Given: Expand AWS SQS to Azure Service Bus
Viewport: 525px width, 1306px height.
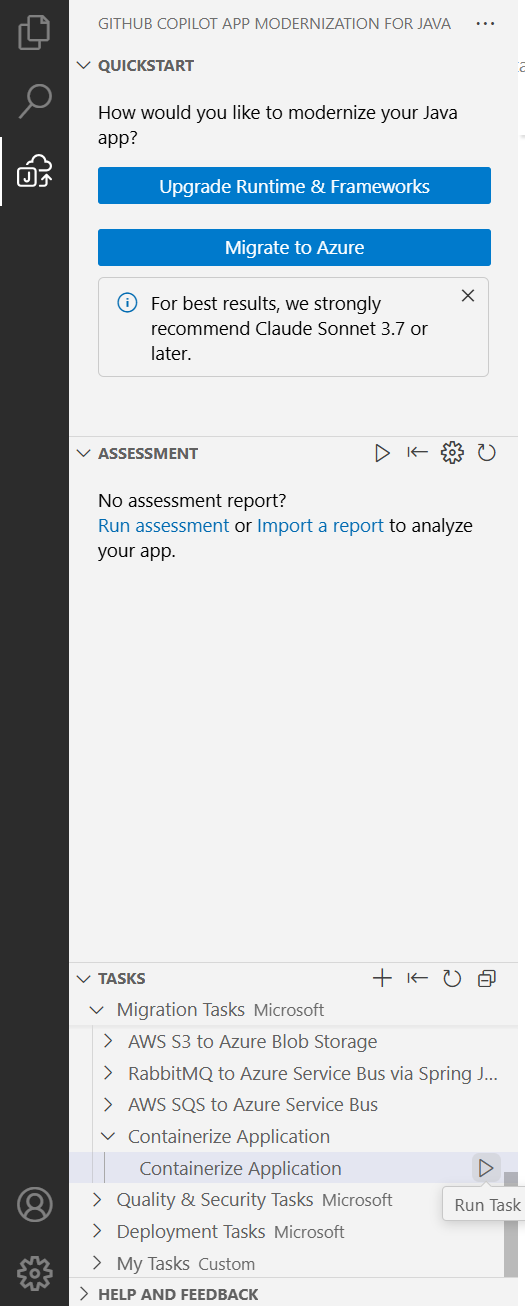Looking at the screenshot, I should click(108, 1105).
